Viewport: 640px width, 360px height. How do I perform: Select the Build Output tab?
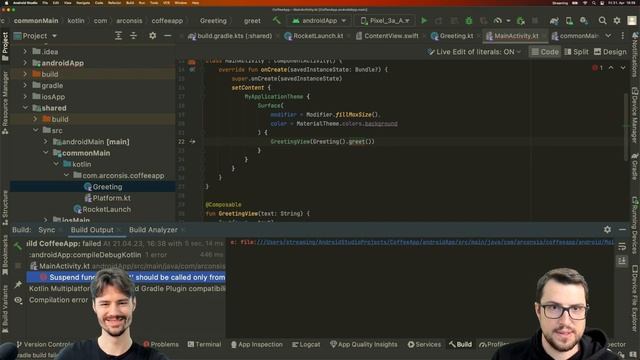click(92, 230)
